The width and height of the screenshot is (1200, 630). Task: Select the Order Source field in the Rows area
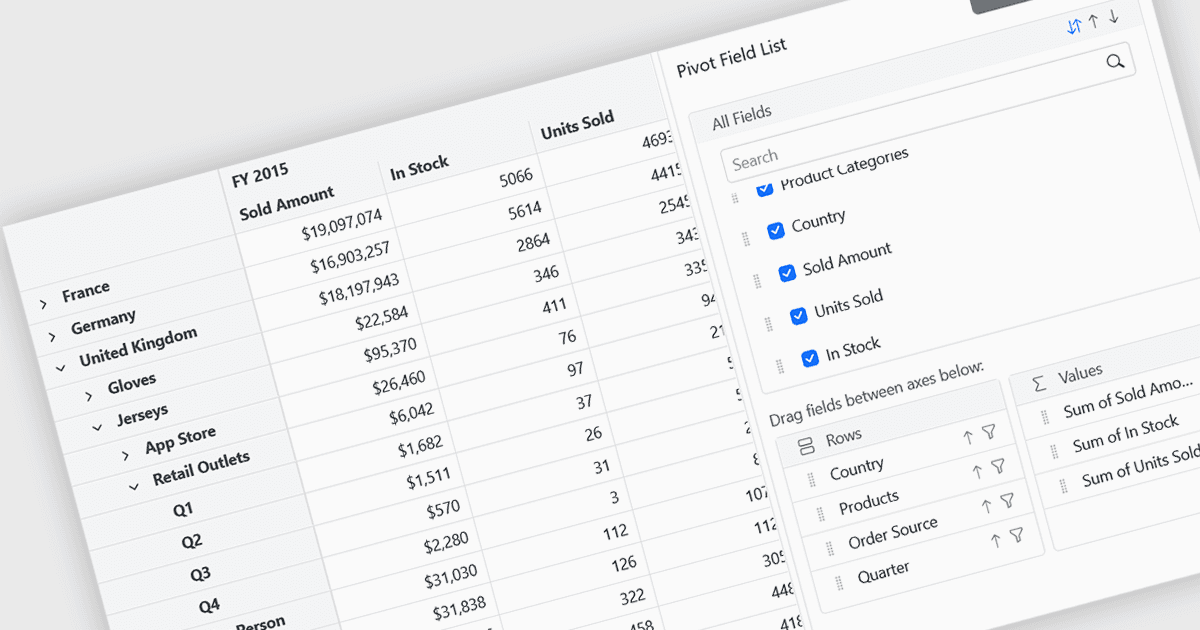pyautogui.click(x=893, y=532)
